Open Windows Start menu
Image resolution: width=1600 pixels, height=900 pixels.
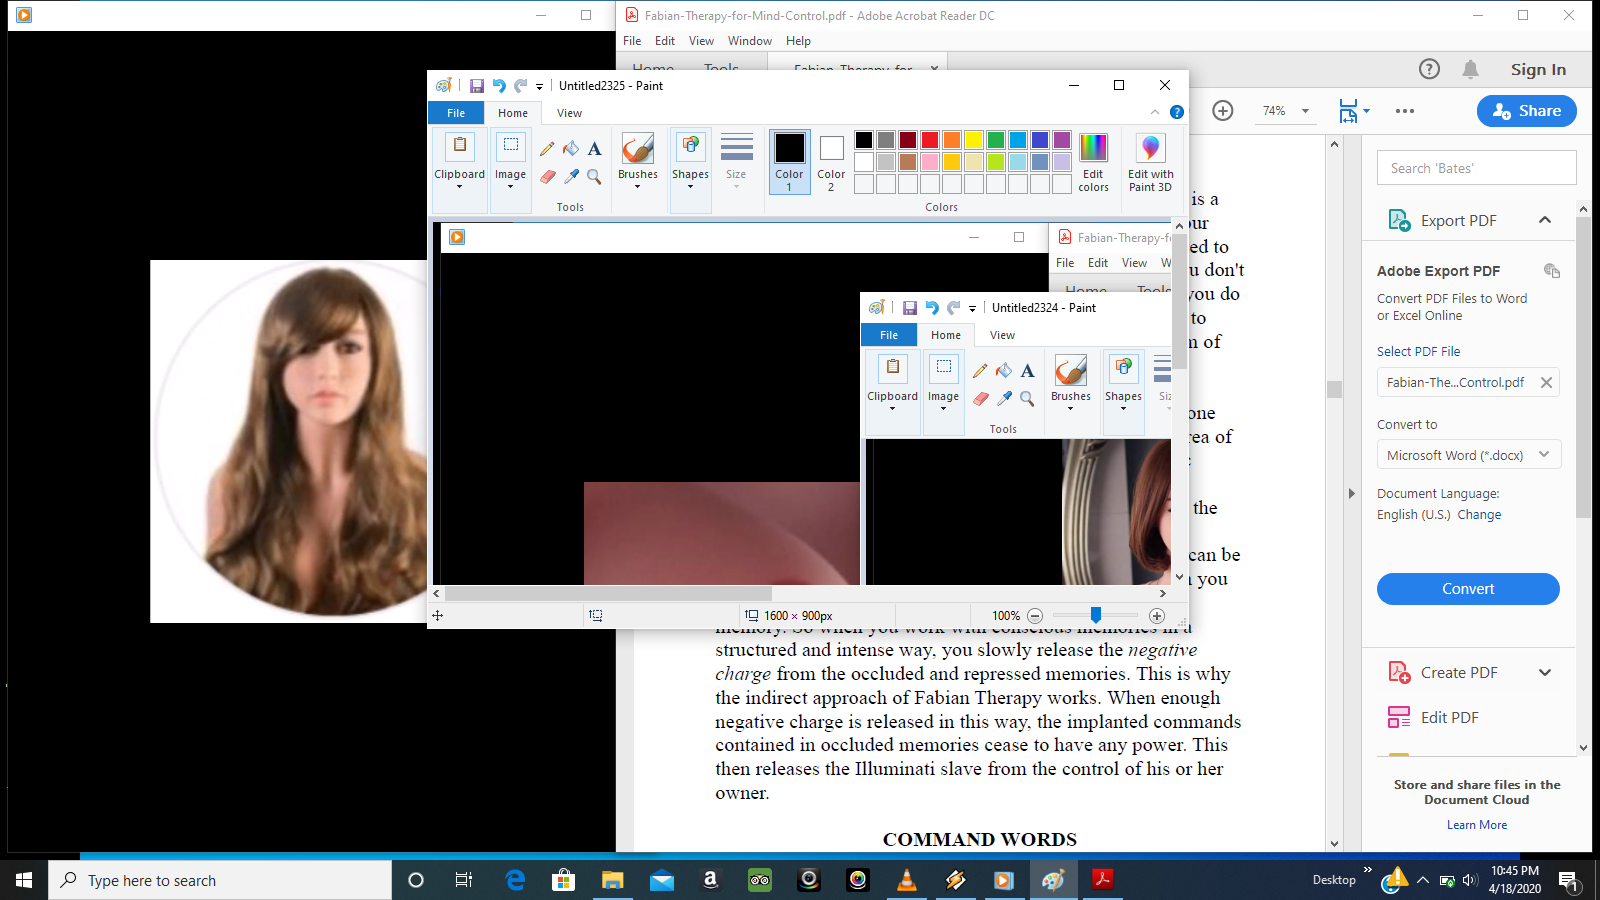24,880
